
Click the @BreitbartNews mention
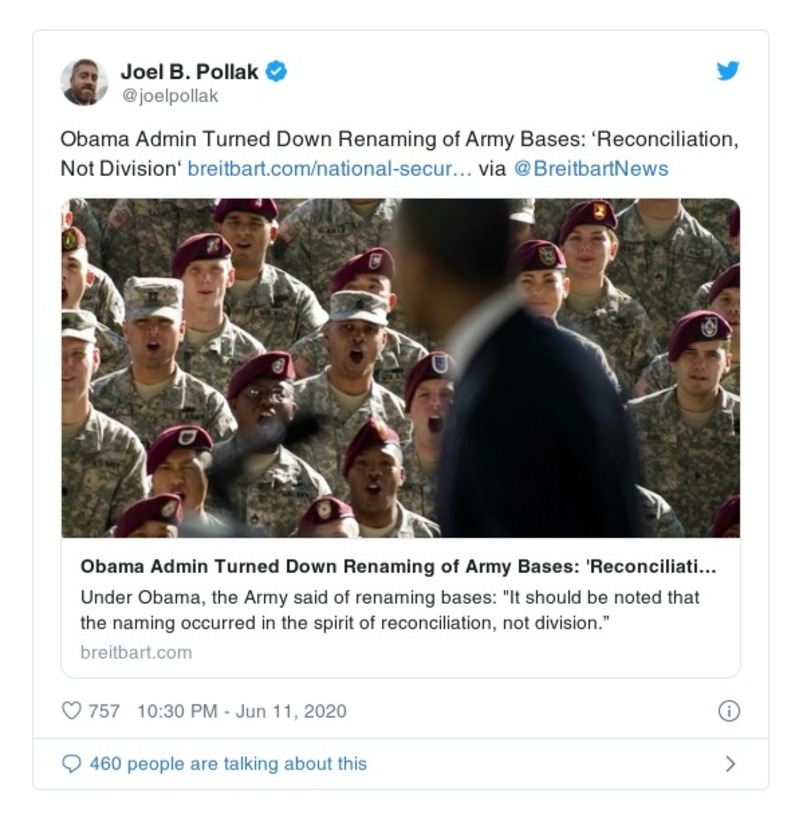pos(590,168)
